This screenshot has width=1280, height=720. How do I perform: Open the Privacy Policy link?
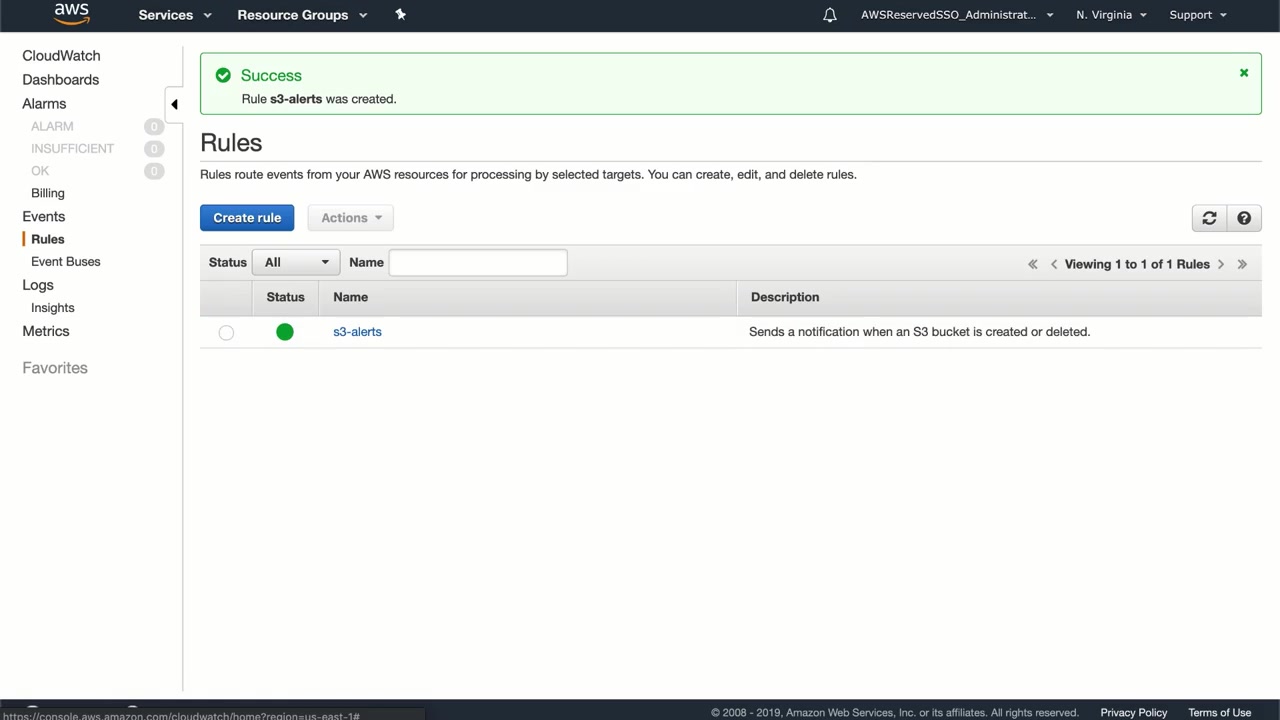(1134, 713)
